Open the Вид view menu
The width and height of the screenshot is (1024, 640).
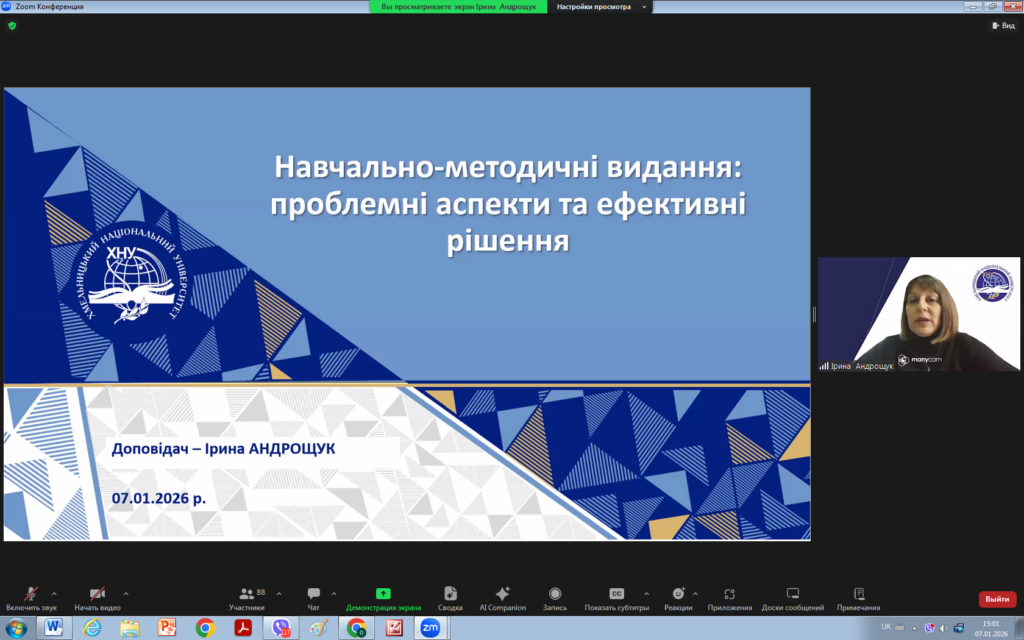pos(1002,26)
